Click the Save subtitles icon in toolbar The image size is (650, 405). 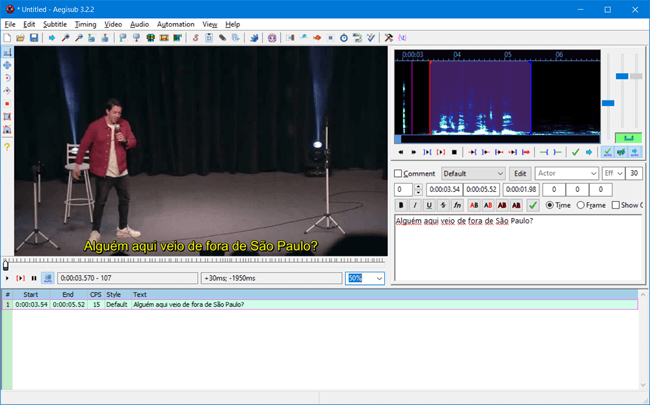coord(33,38)
